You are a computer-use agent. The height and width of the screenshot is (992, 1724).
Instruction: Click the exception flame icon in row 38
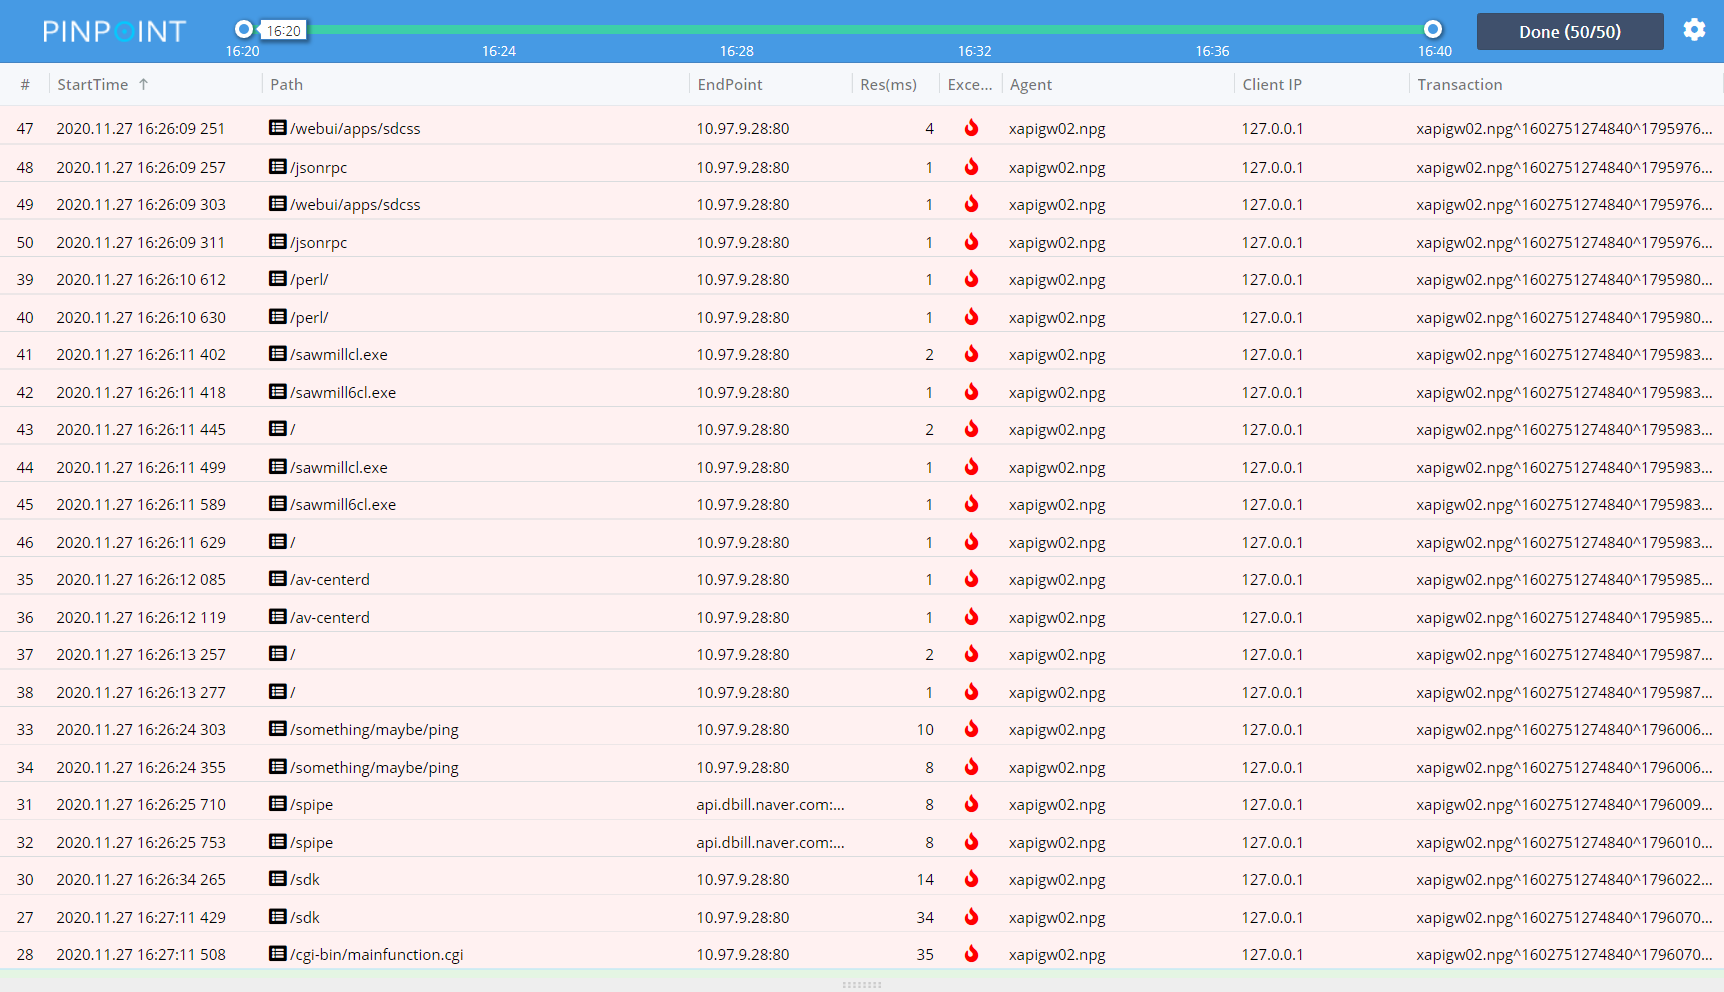pos(971,692)
